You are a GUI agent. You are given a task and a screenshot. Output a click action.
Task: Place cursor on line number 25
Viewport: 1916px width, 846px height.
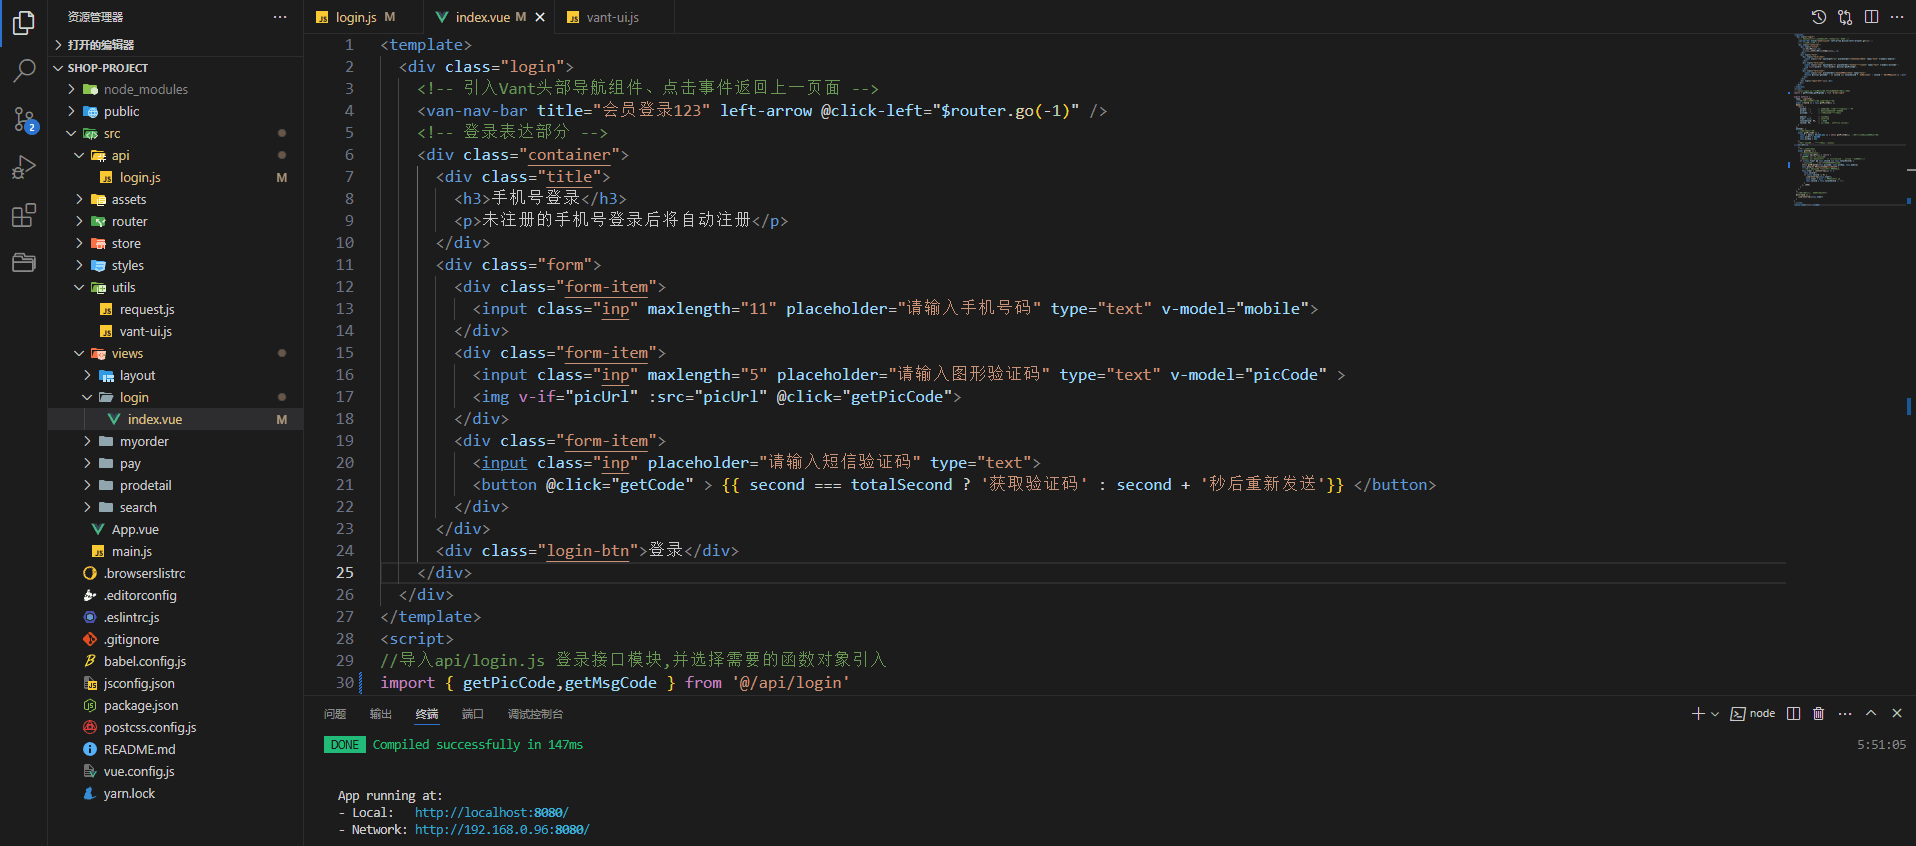344,573
